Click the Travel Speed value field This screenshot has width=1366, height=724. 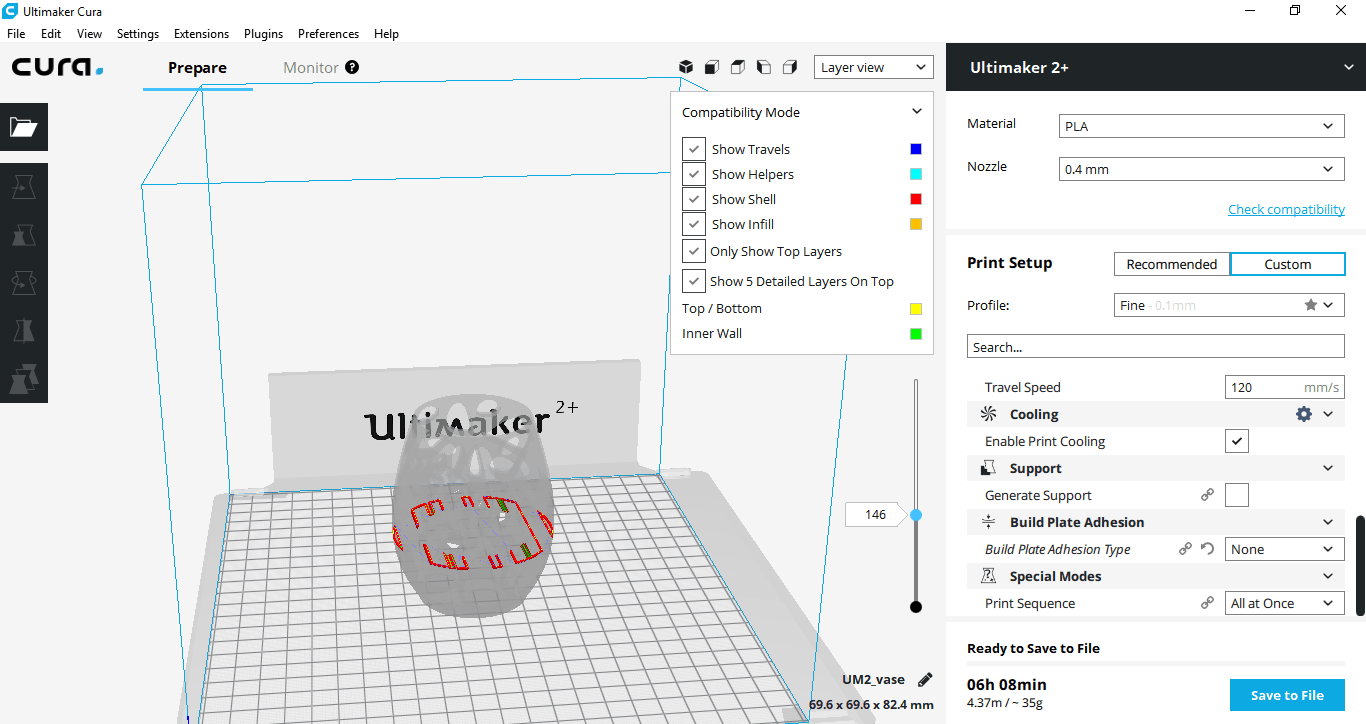(1284, 387)
